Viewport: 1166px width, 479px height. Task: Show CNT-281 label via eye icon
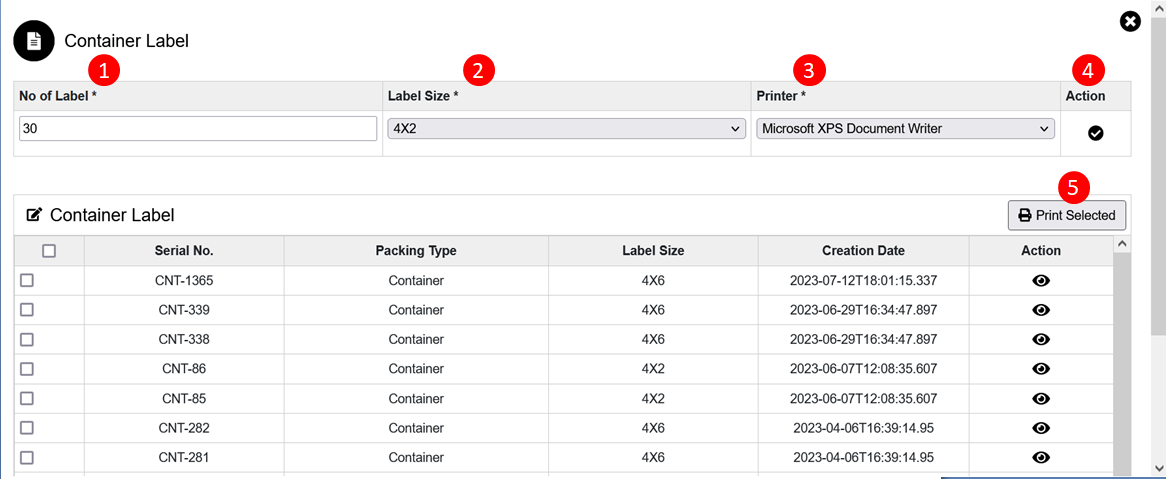click(1040, 458)
